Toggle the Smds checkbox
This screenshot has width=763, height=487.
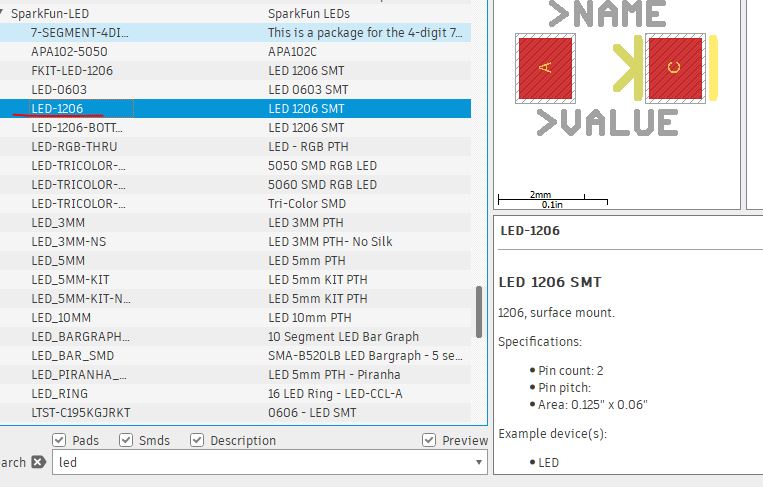126,440
